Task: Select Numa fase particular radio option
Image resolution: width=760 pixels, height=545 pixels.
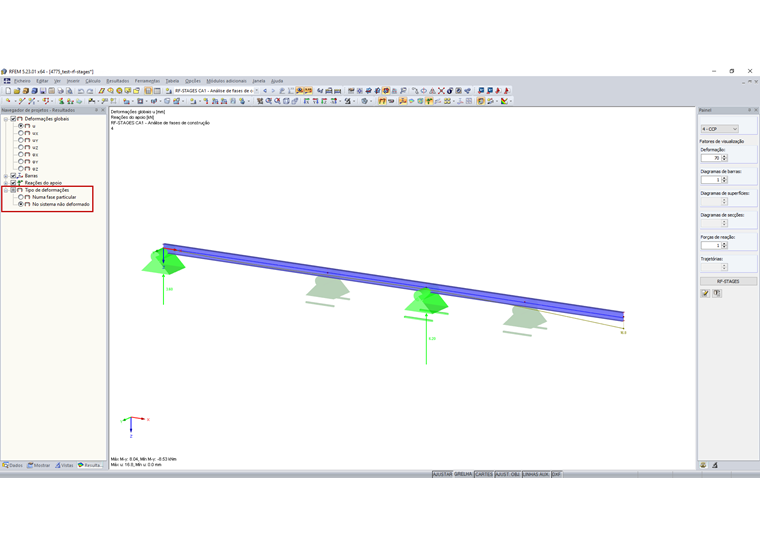Action: (21, 197)
